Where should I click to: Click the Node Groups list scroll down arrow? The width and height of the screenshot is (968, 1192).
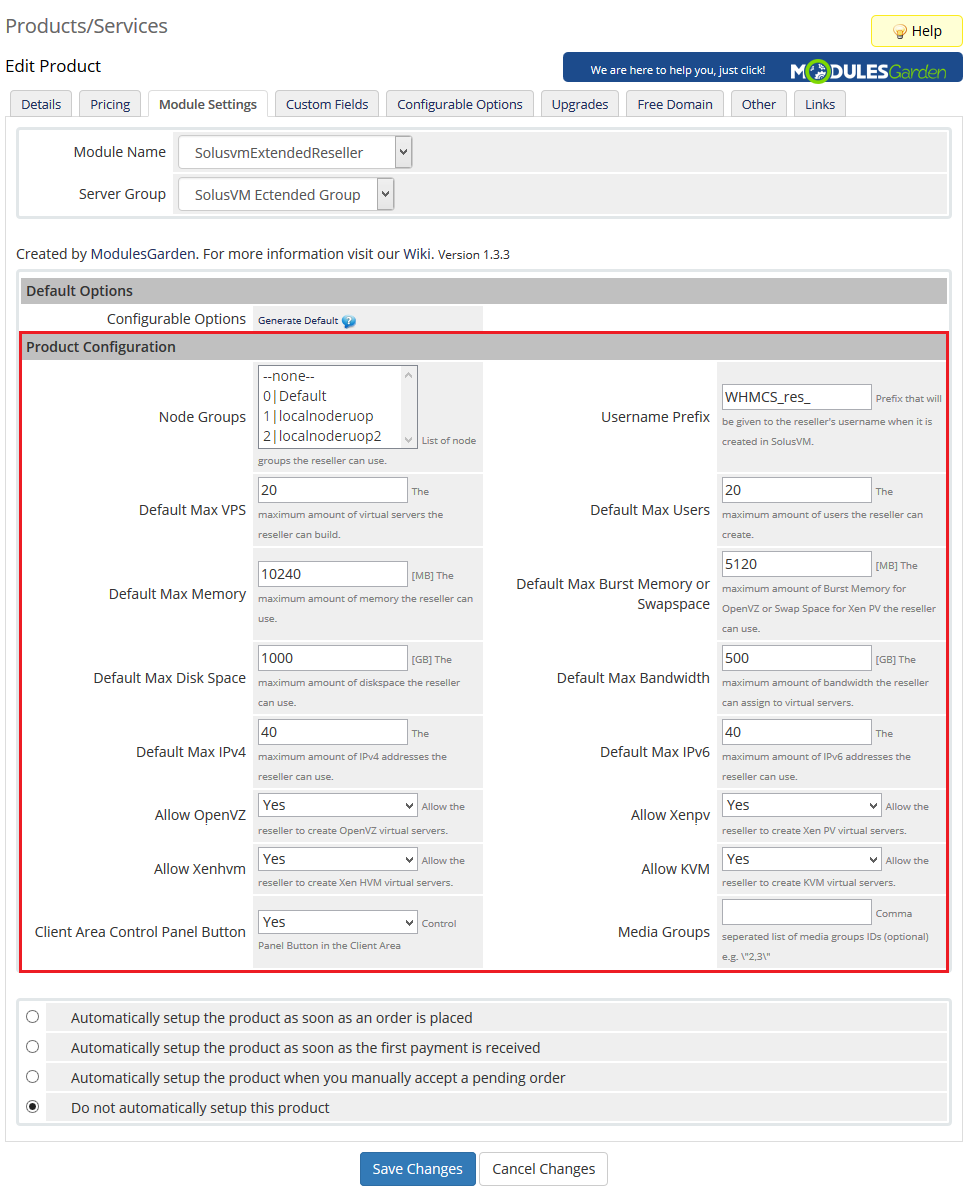point(408,439)
